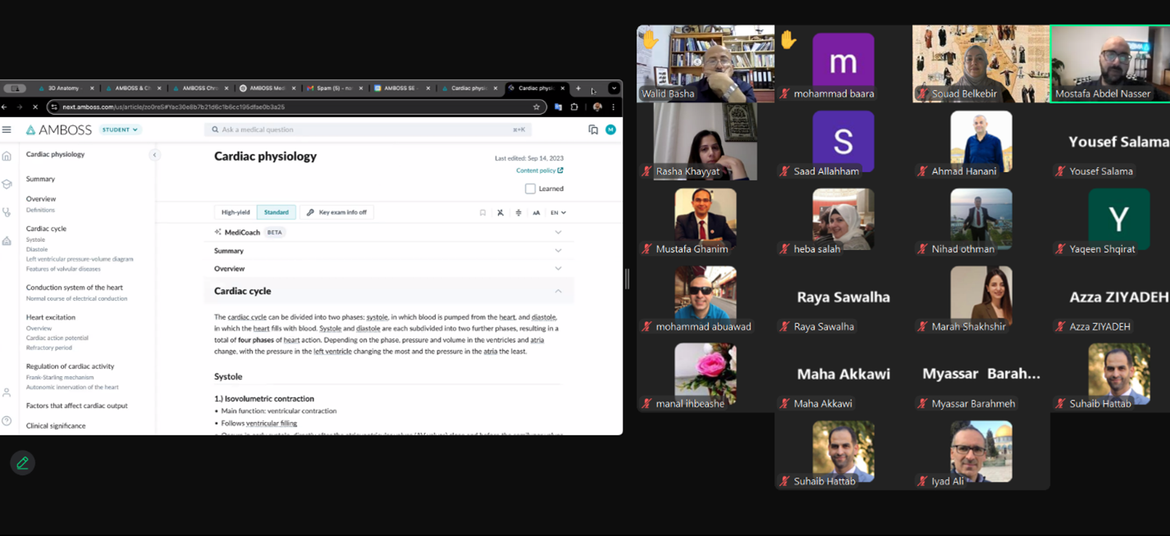
Task: Switch to the 3D Anatomy tab
Action: point(66,88)
